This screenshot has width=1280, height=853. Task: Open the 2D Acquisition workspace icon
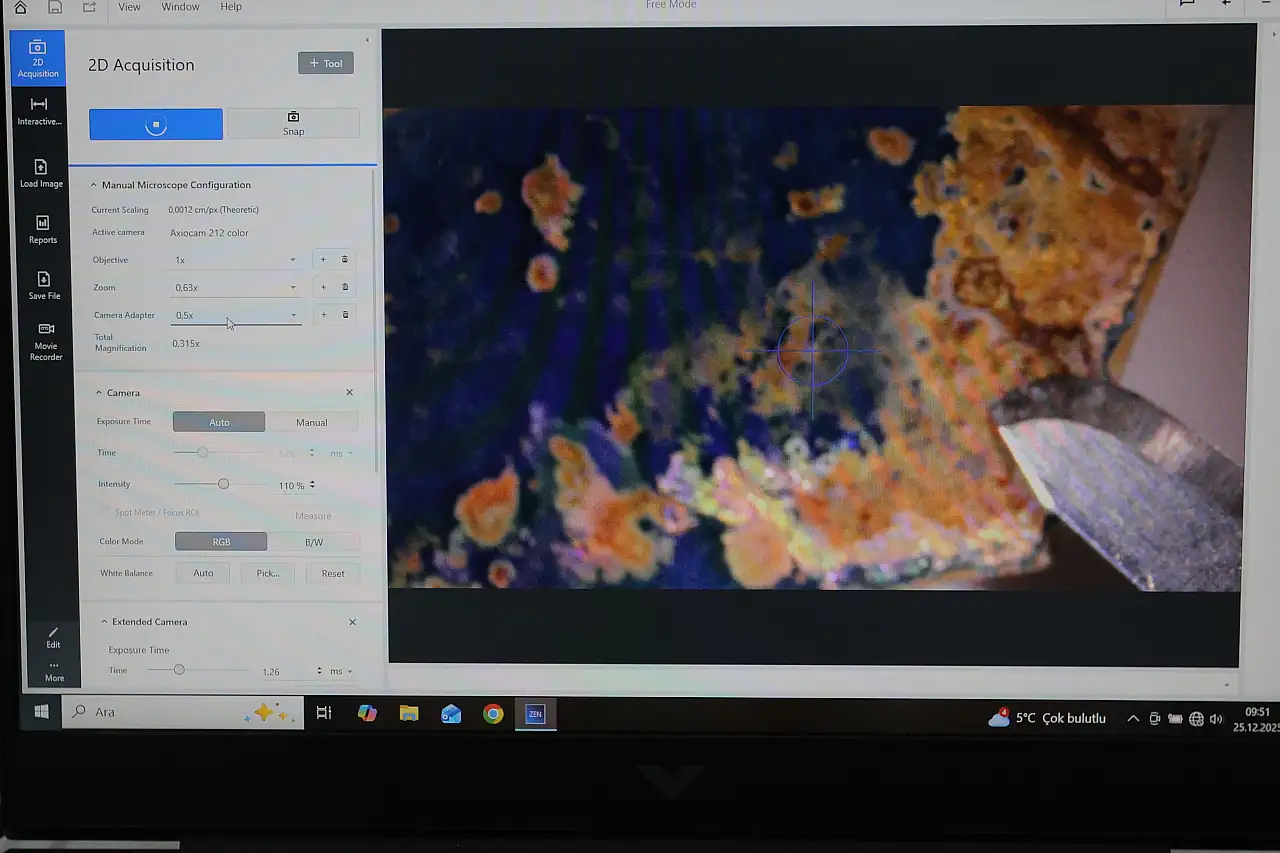(x=38, y=57)
